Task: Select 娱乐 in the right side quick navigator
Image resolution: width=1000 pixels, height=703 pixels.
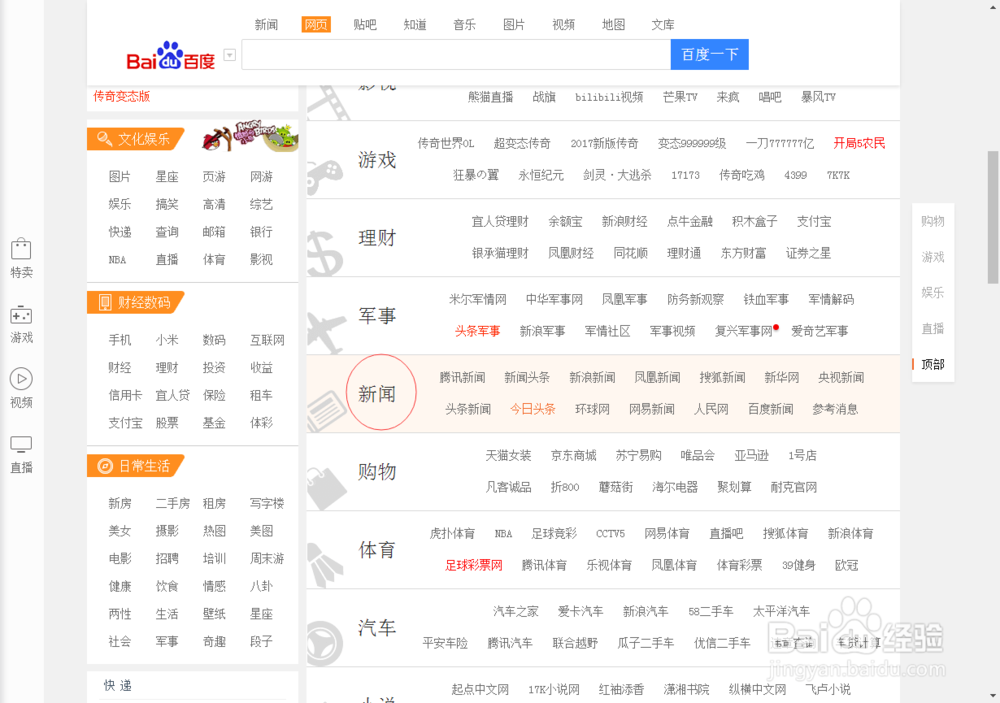Action: point(932,293)
